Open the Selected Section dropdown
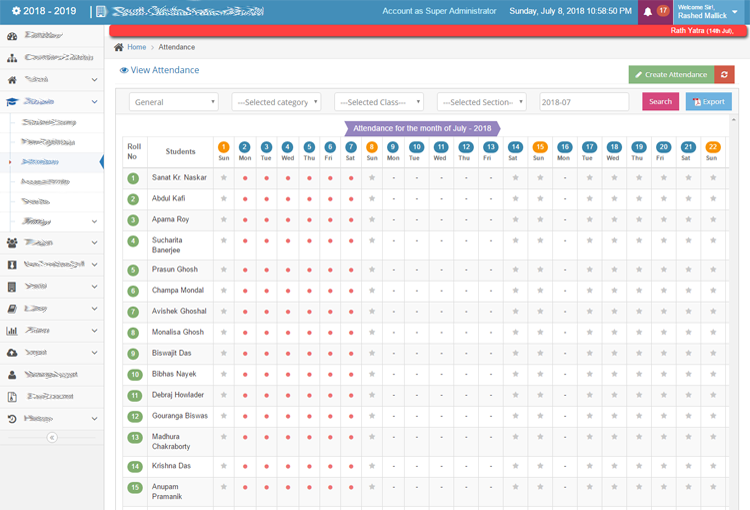Viewport: 750px width, 510px height. pos(482,102)
